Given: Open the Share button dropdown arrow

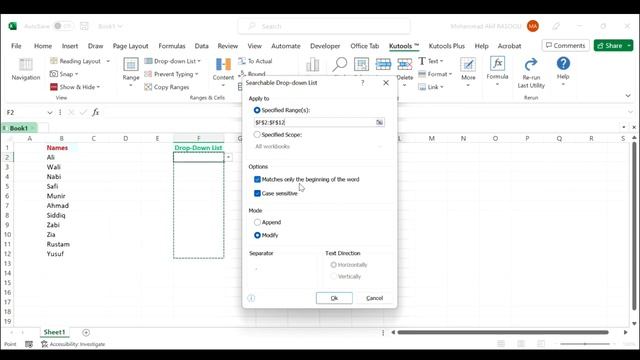Looking at the screenshot, I should pyautogui.click(x=629, y=46).
